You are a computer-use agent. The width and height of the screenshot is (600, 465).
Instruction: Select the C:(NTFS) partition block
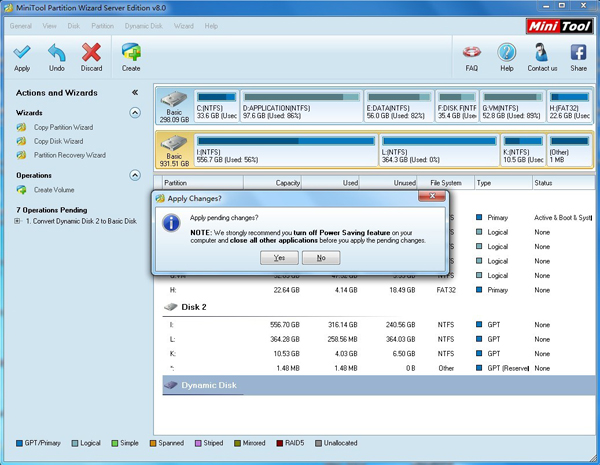217,106
